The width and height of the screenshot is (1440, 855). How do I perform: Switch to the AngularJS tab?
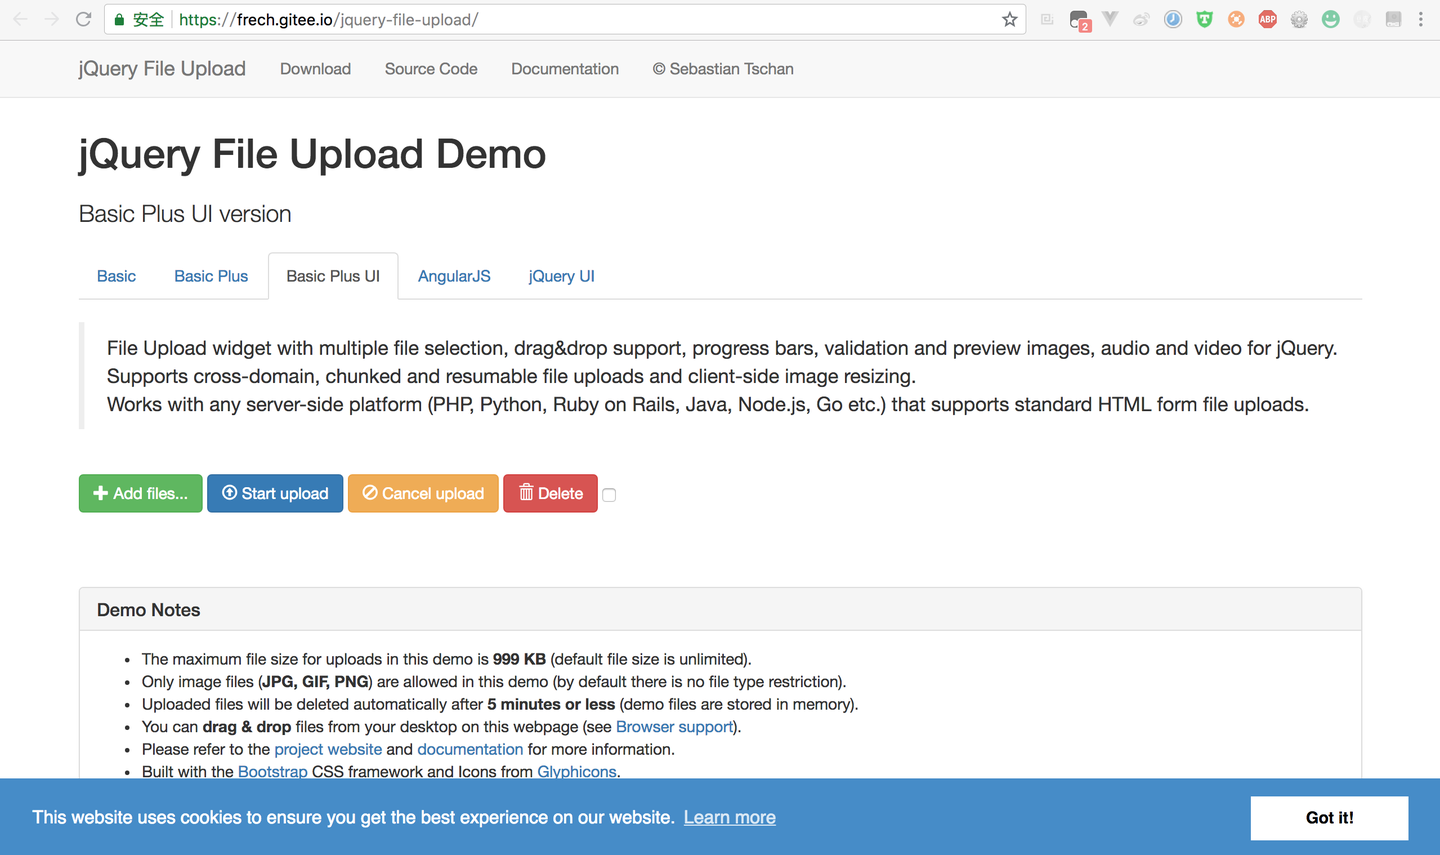pyautogui.click(x=454, y=276)
